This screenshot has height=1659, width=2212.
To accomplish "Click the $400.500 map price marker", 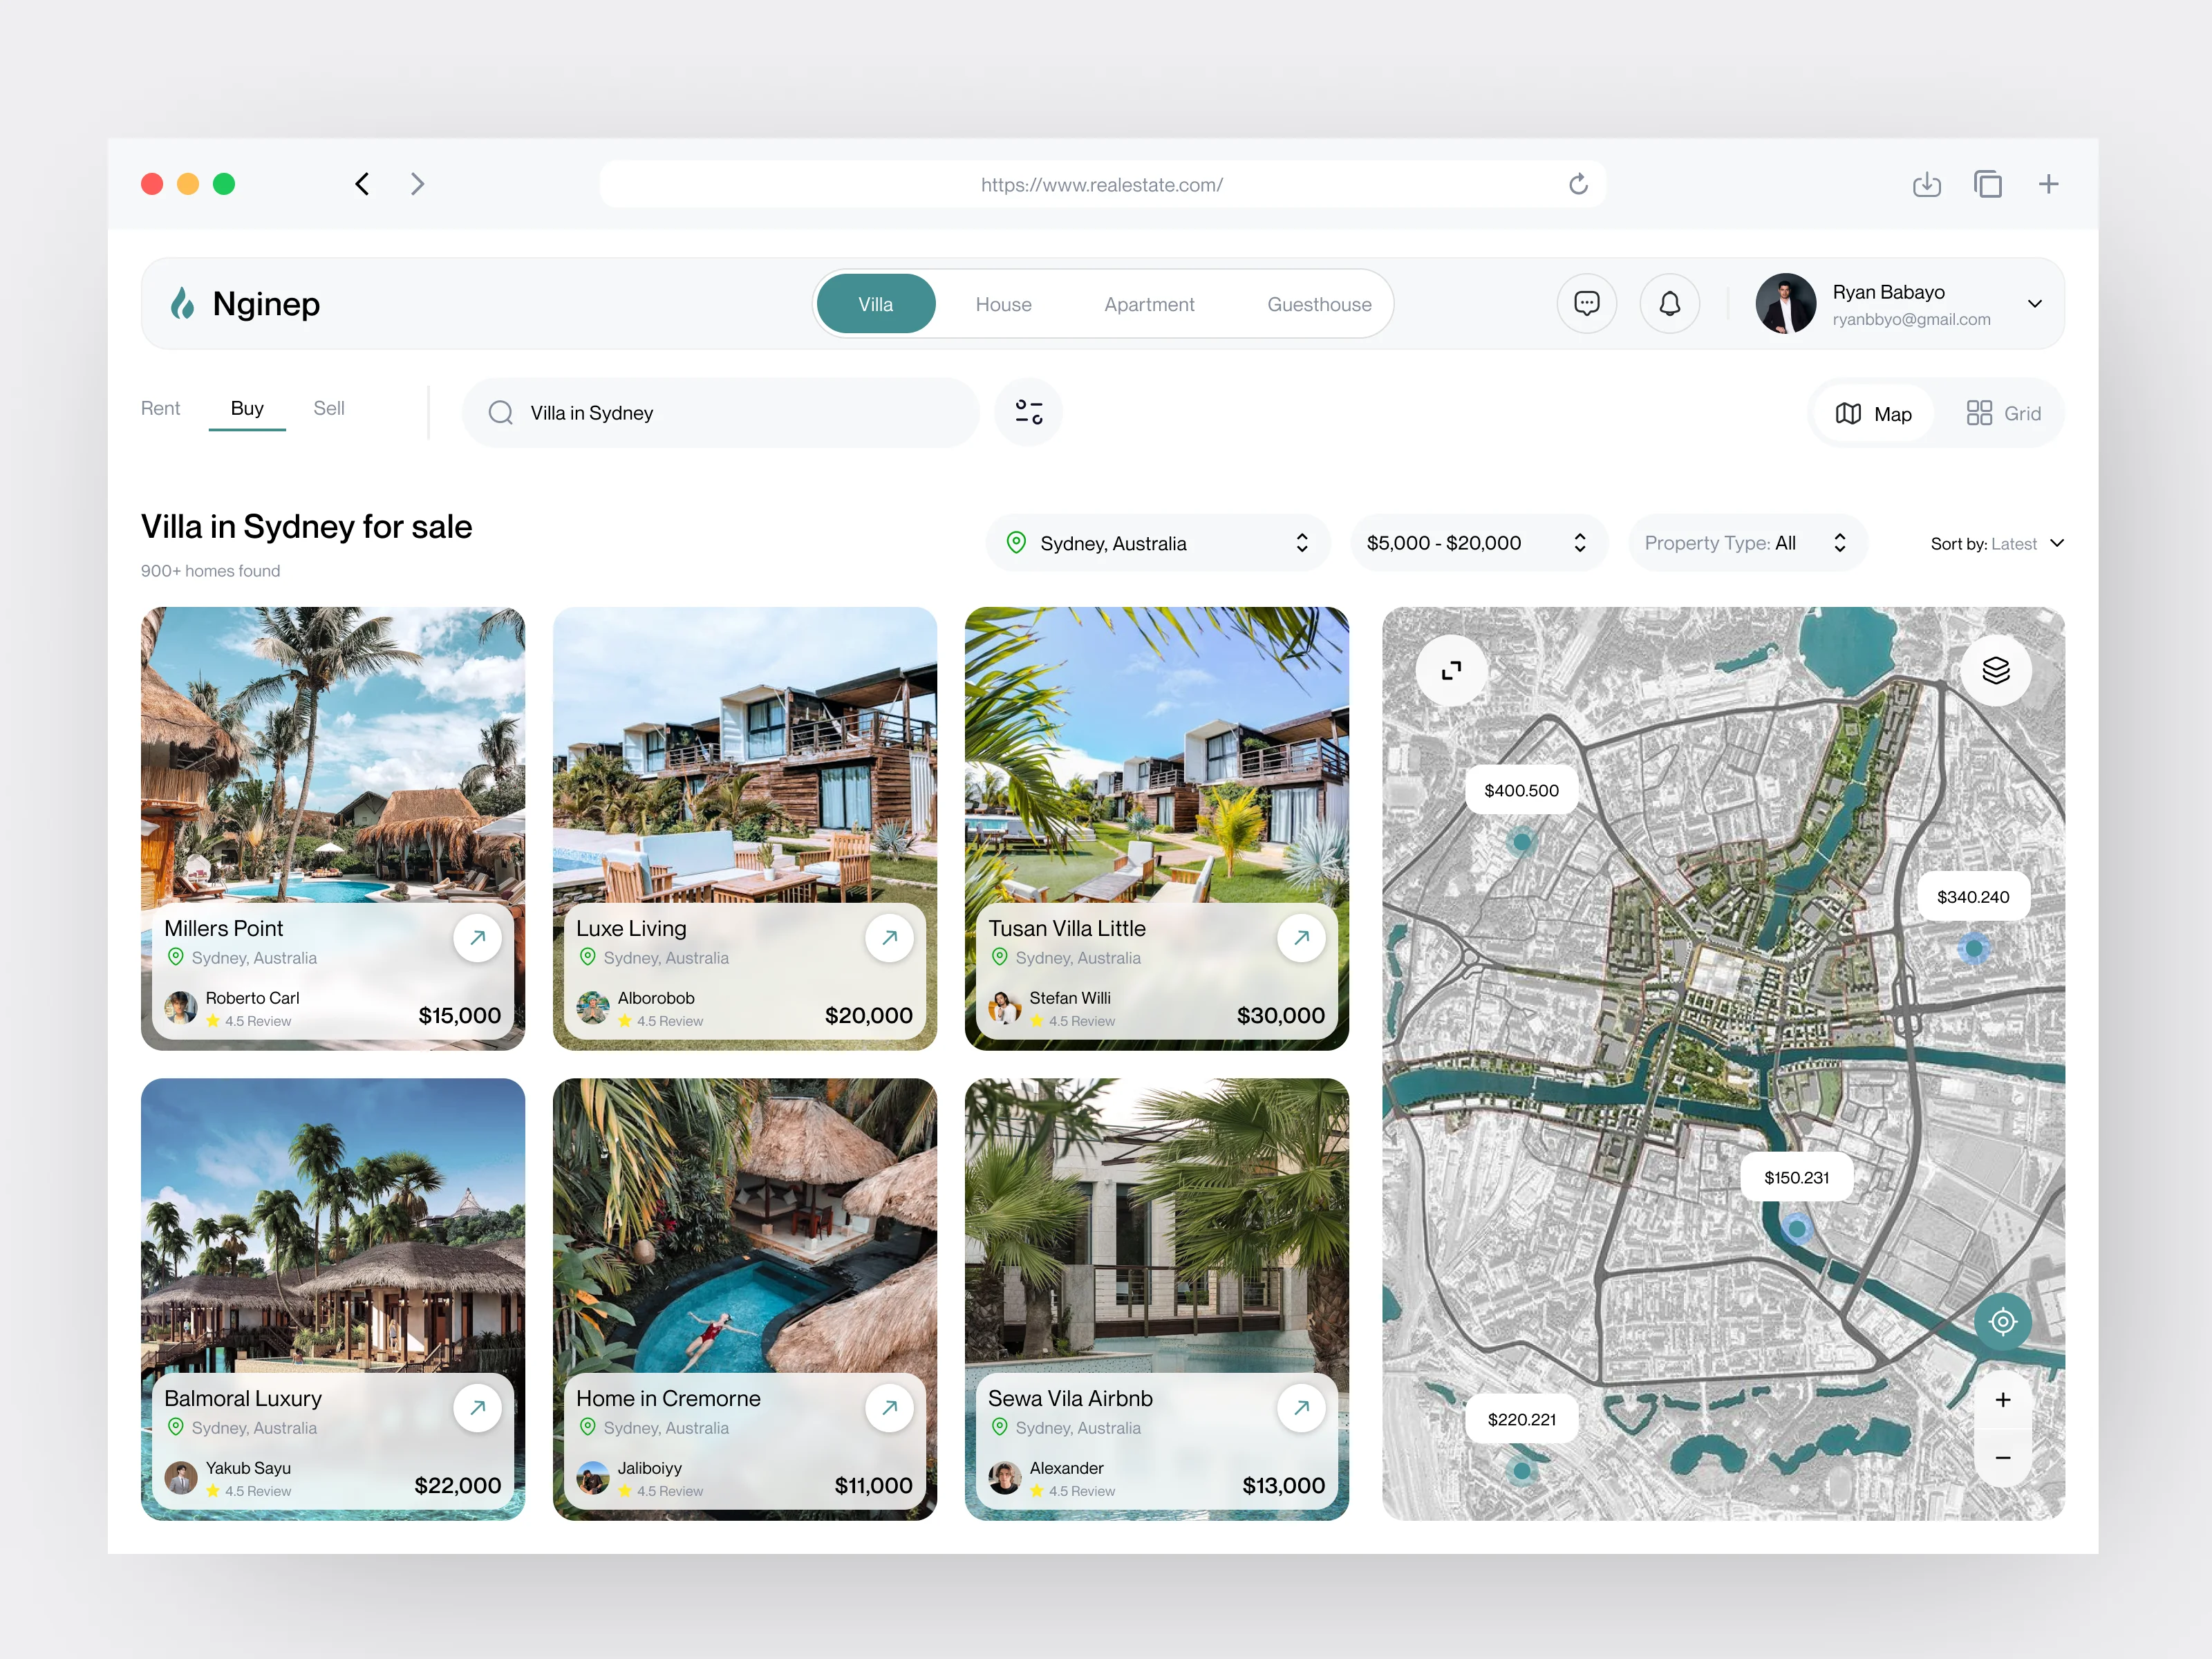I will point(1520,790).
